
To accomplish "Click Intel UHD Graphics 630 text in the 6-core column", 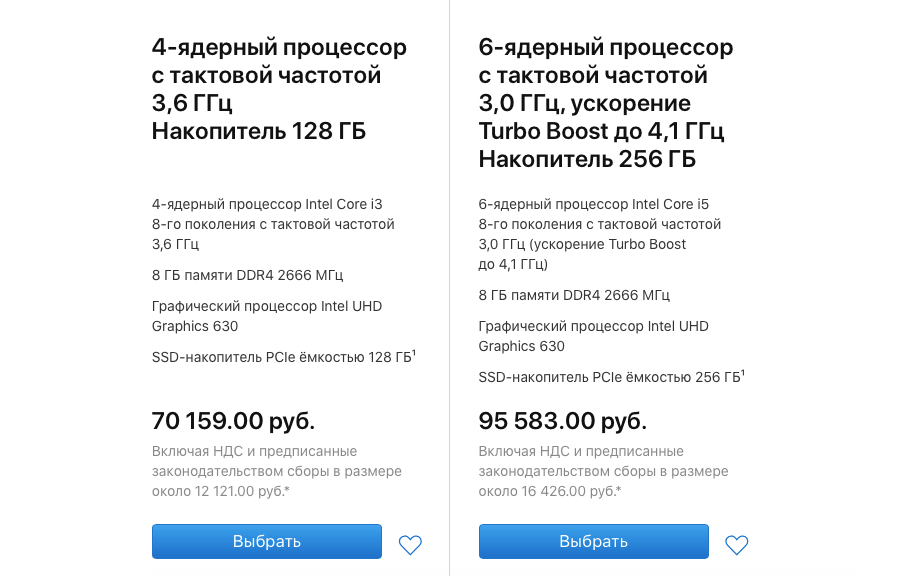I will [x=594, y=336].
